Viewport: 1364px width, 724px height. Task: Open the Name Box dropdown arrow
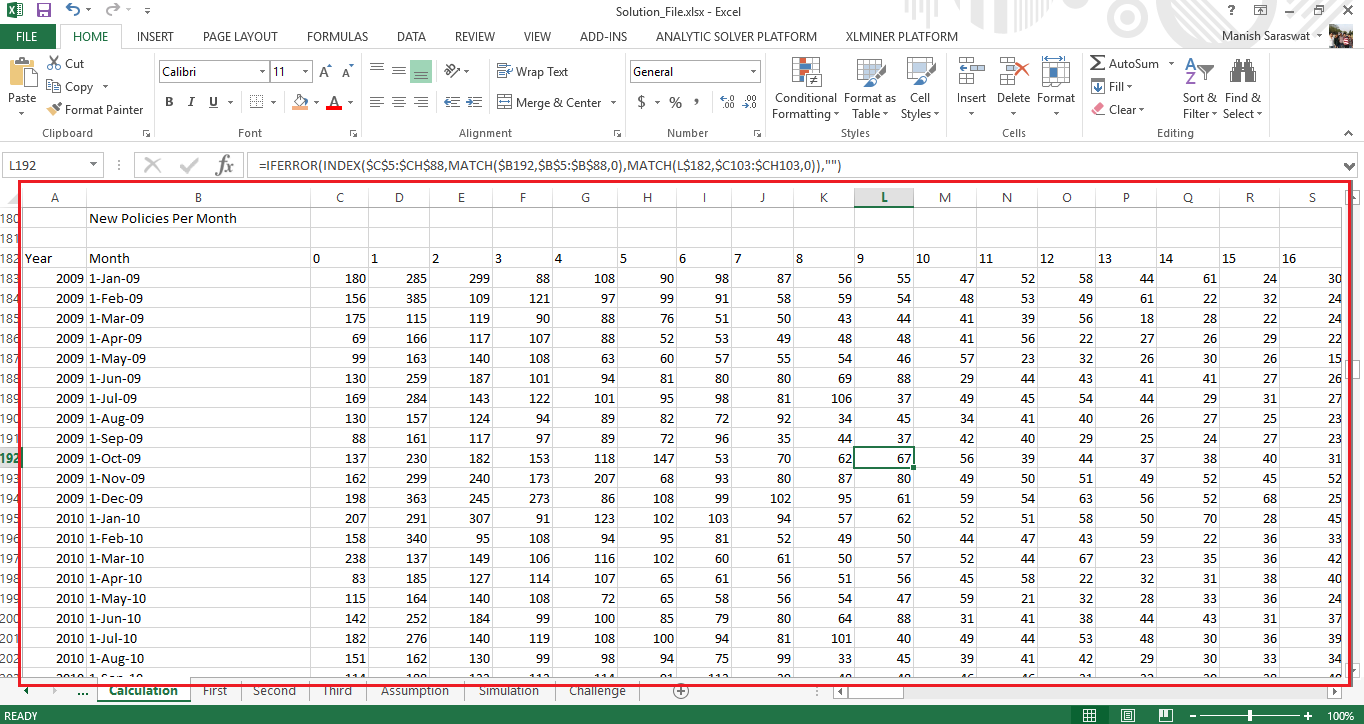tap(94, 165)
